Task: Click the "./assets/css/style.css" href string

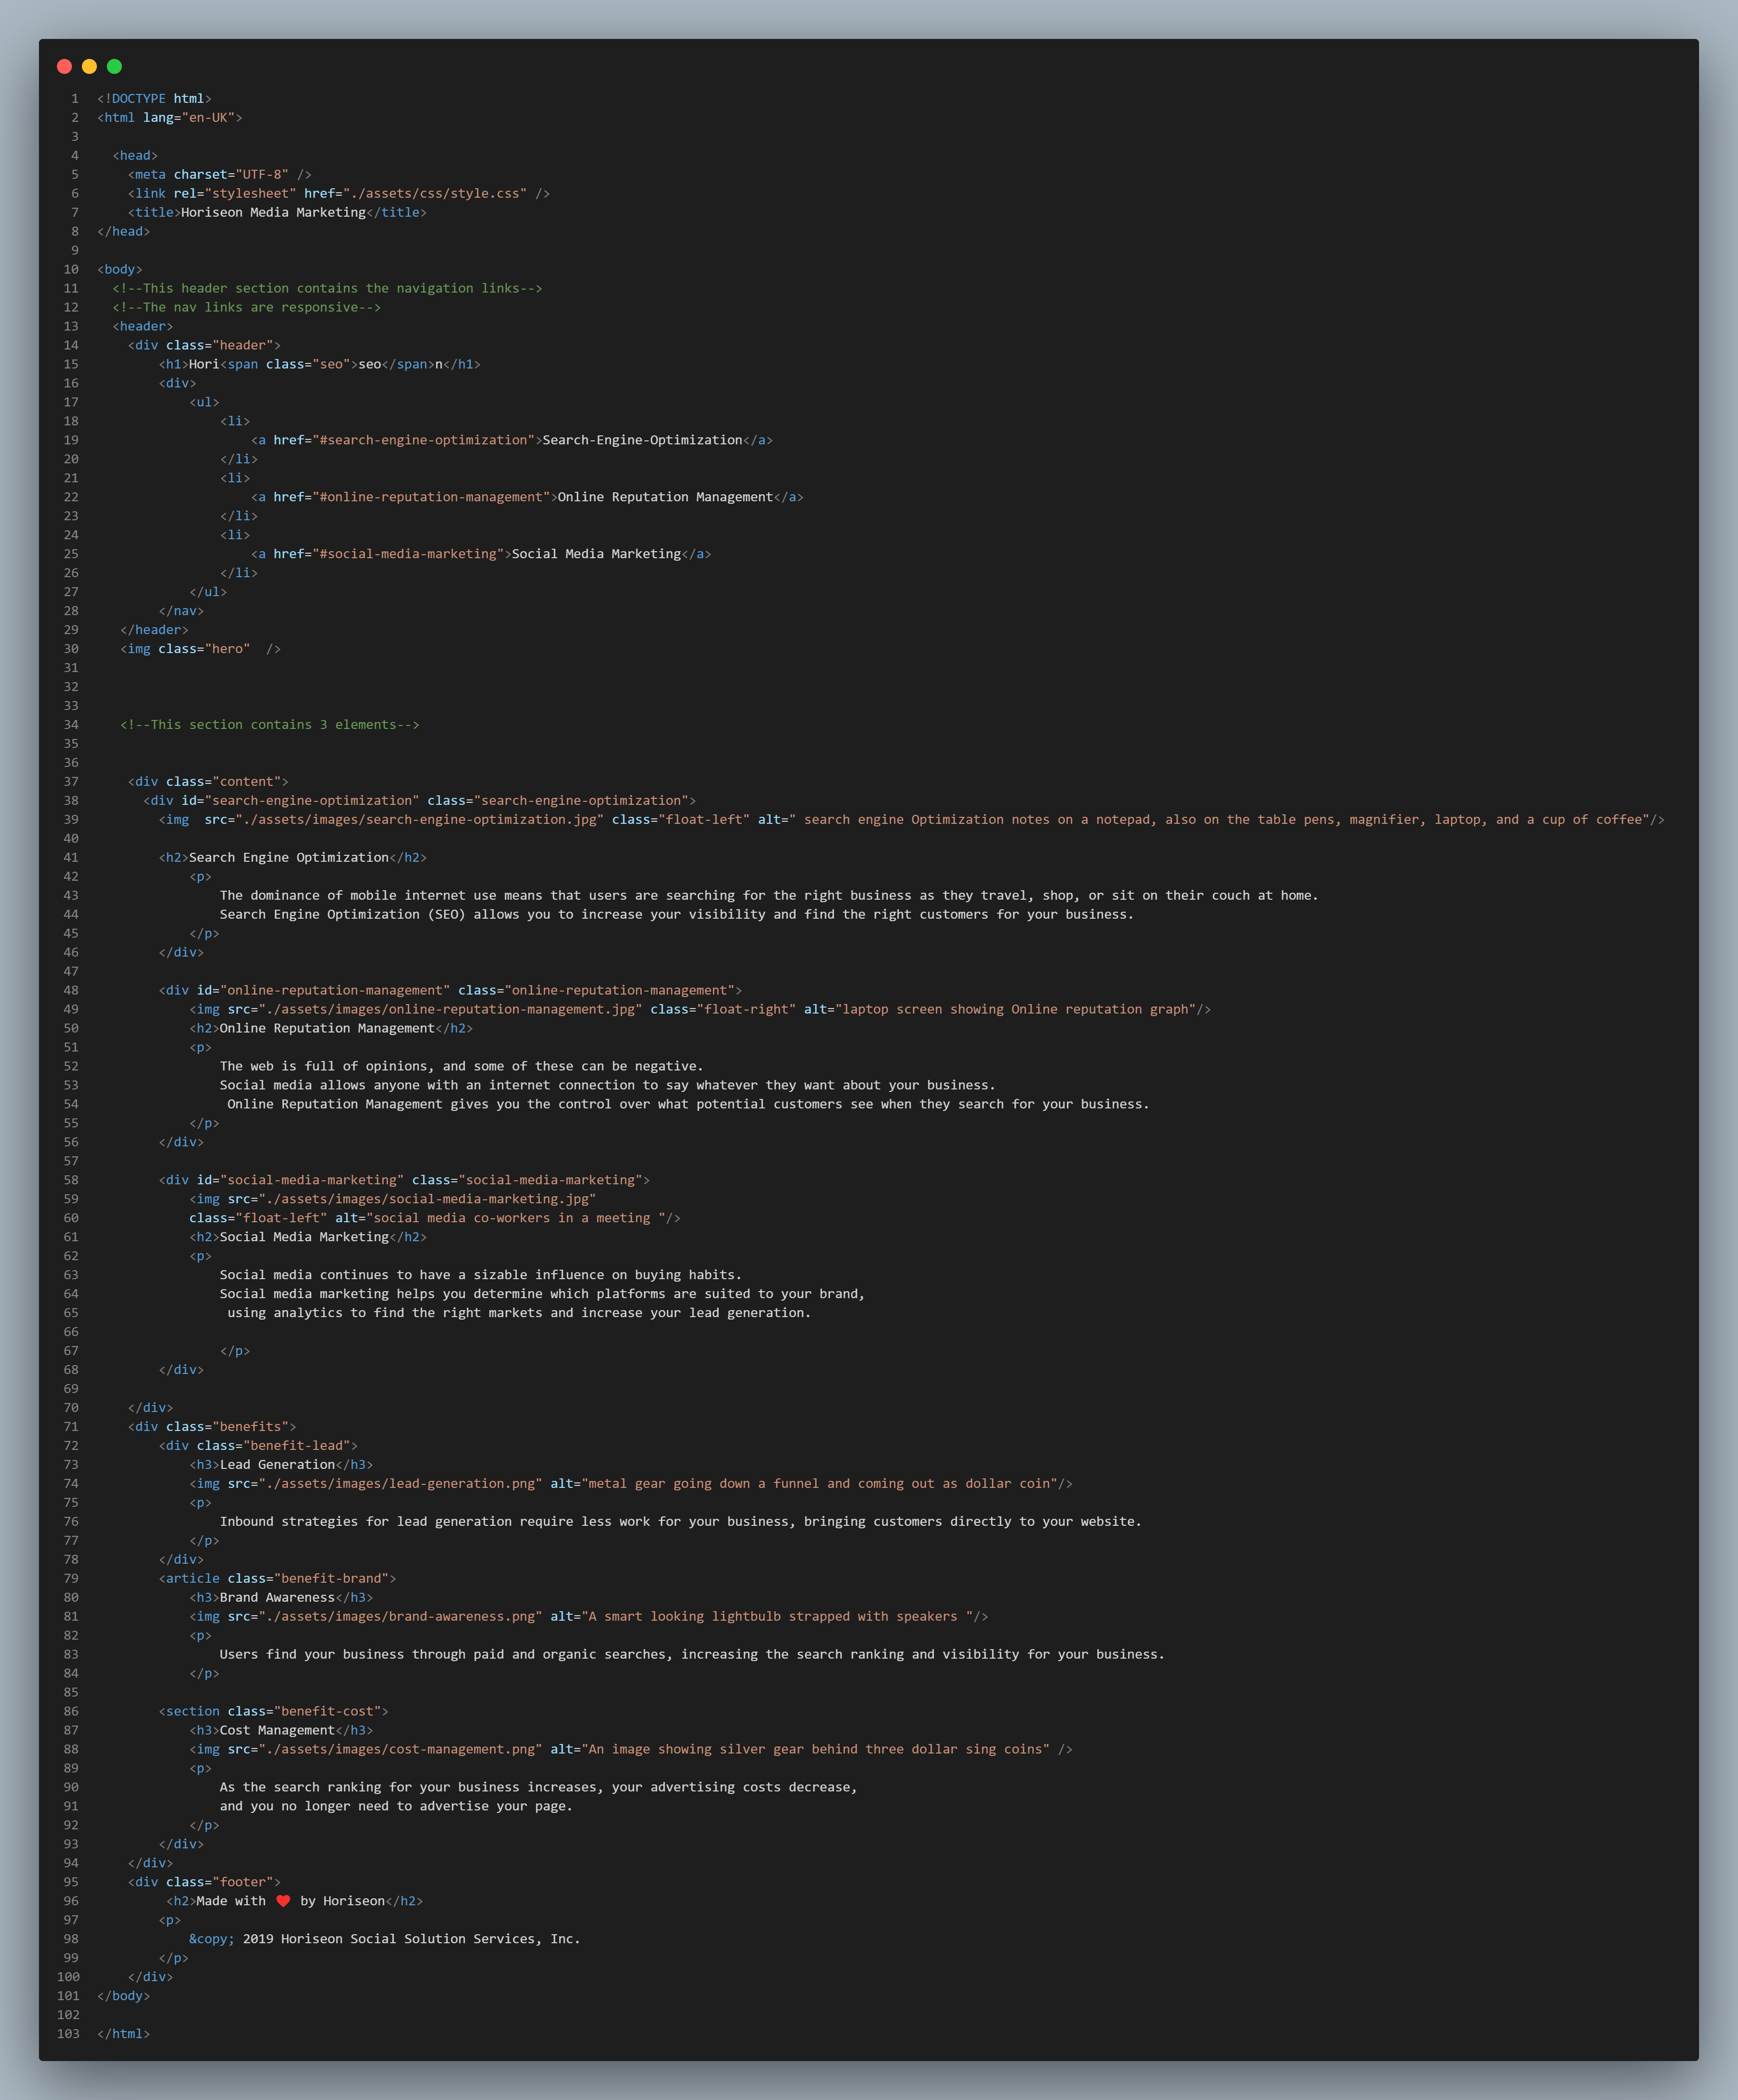Action: coord(434,193)
